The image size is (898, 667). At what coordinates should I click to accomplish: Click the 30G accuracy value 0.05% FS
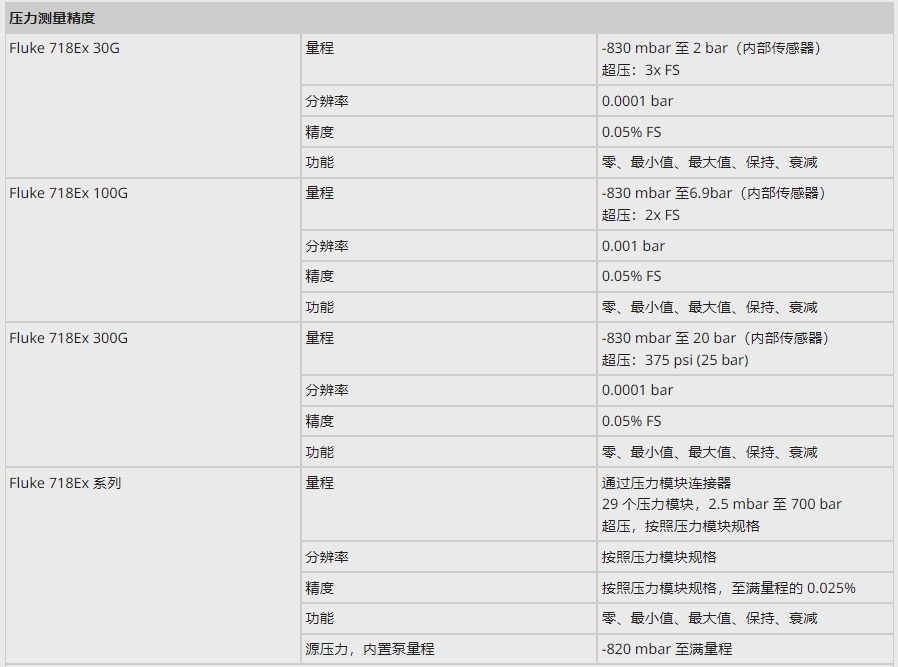[x=631, y=132]
